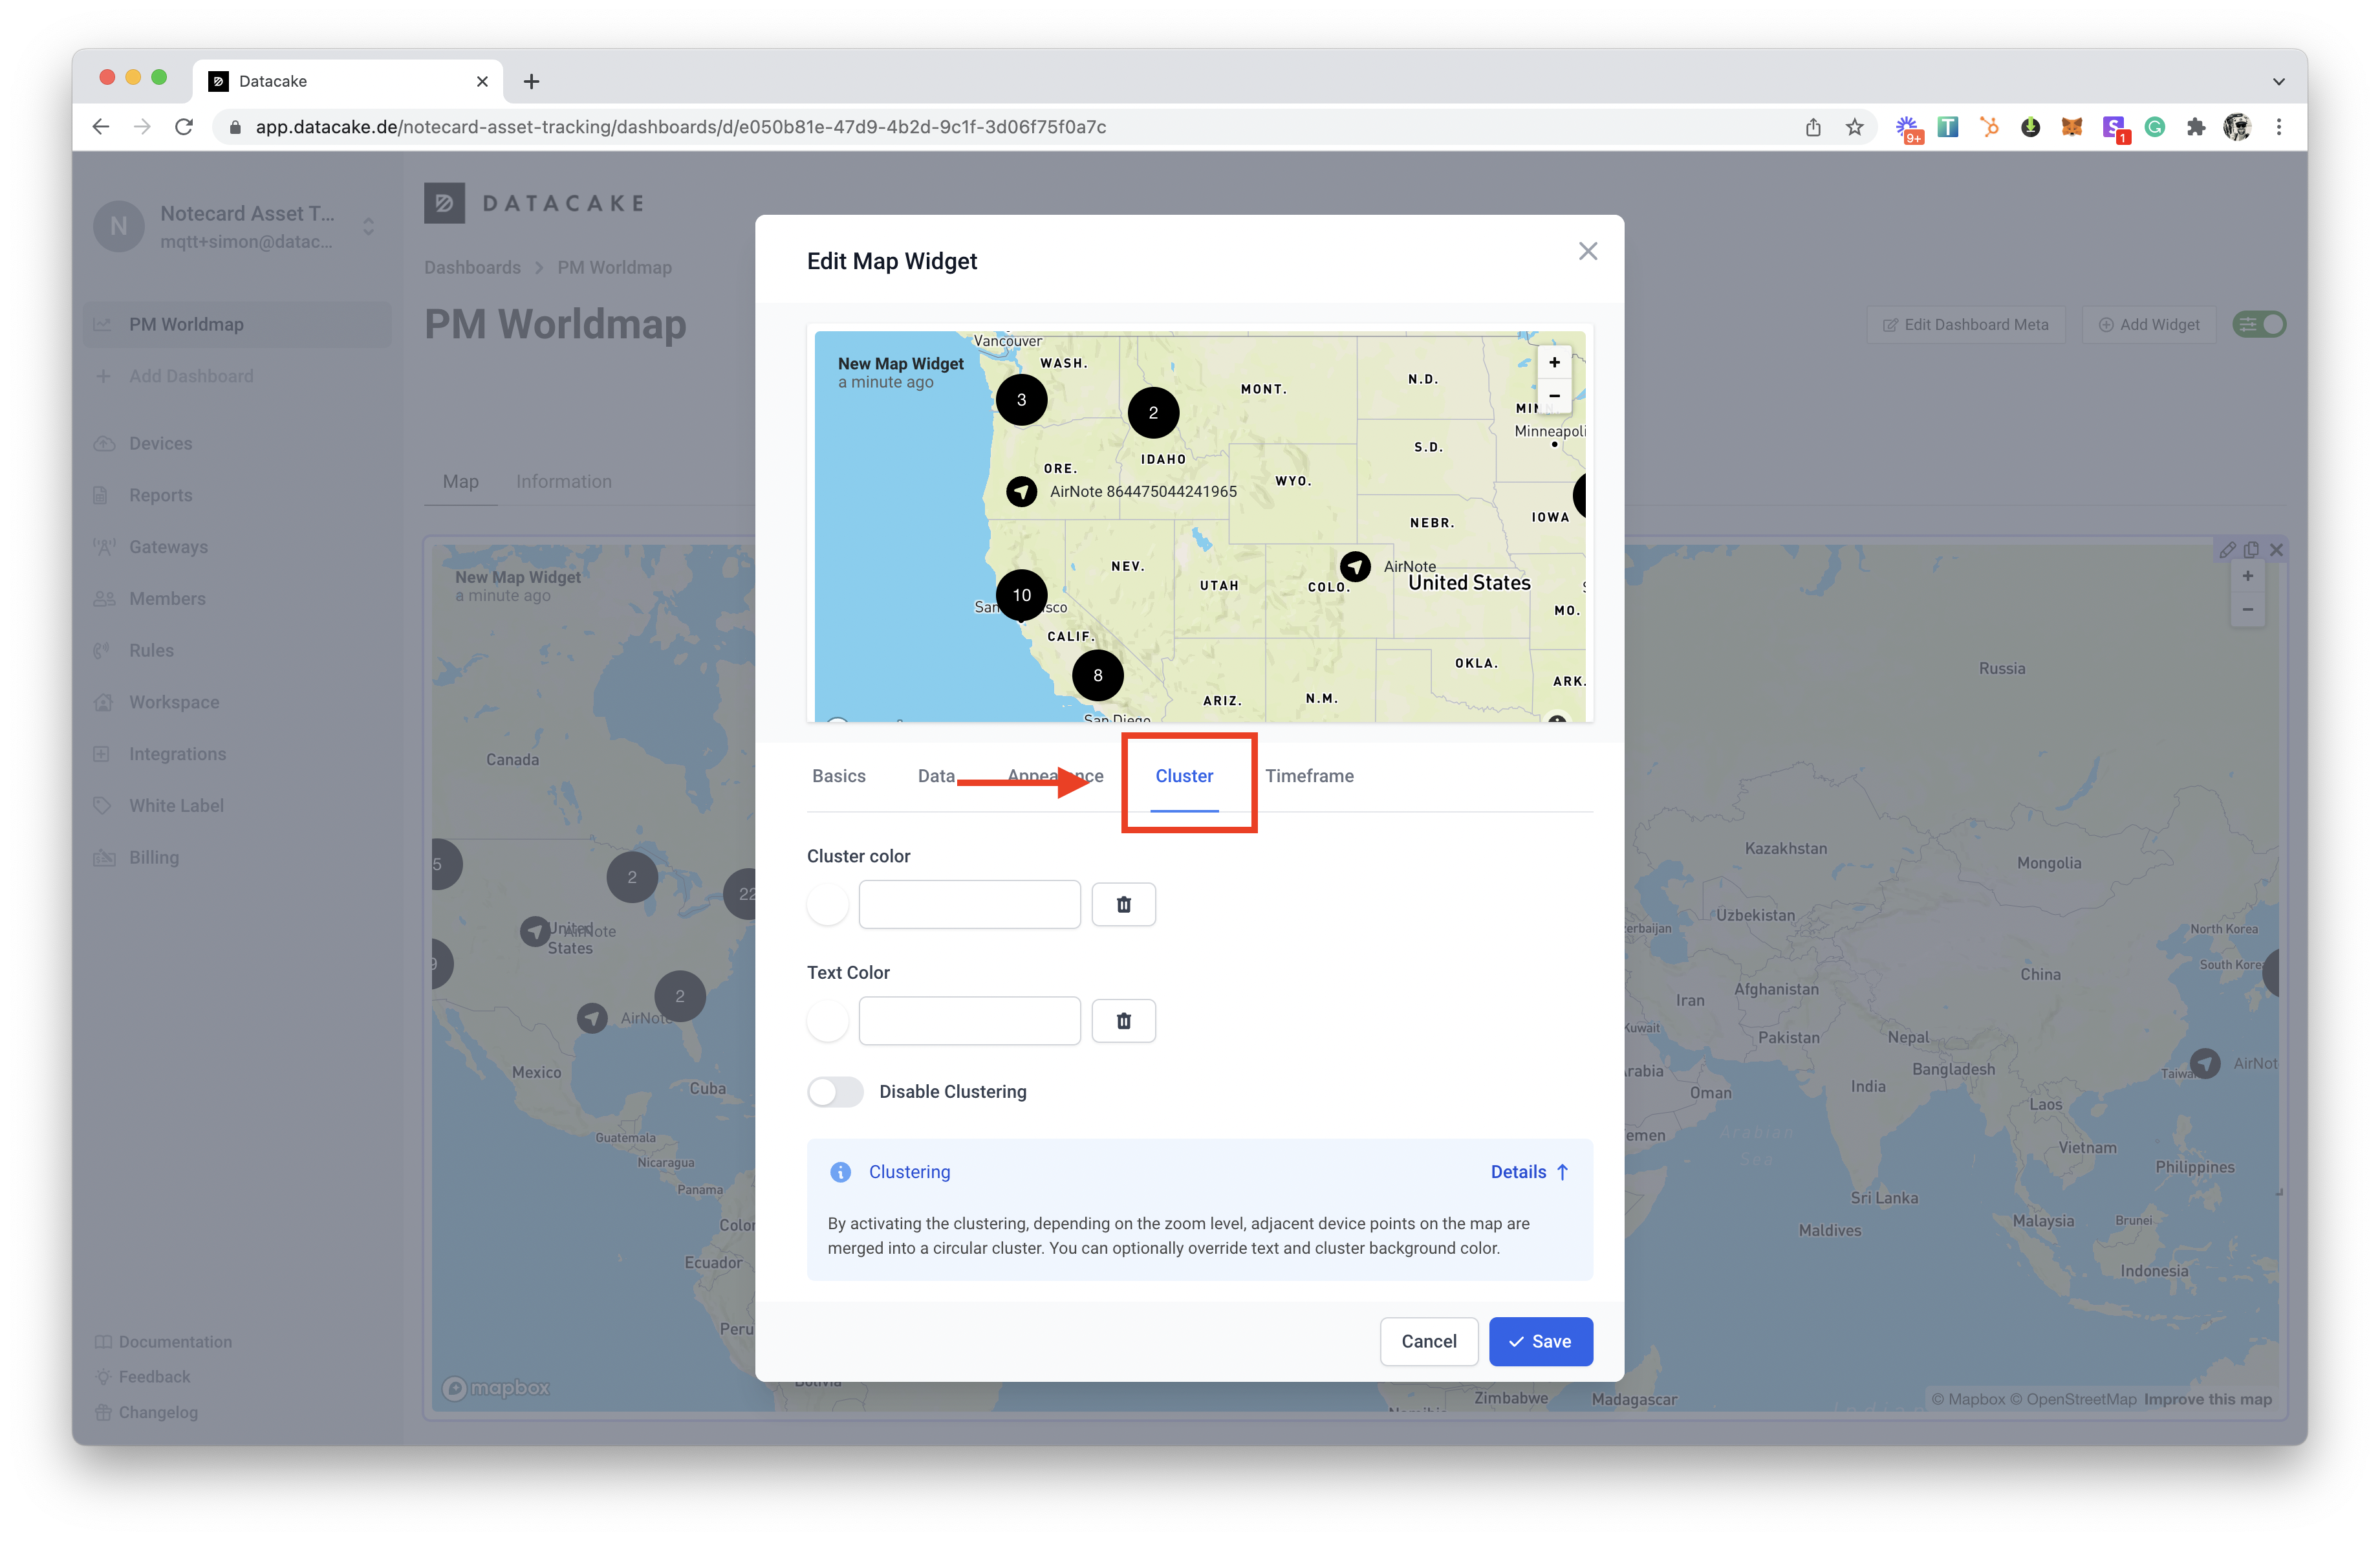2380x1541 pixels.
Task: Switch to the Cluster tab
Action: click(1184, 776)
